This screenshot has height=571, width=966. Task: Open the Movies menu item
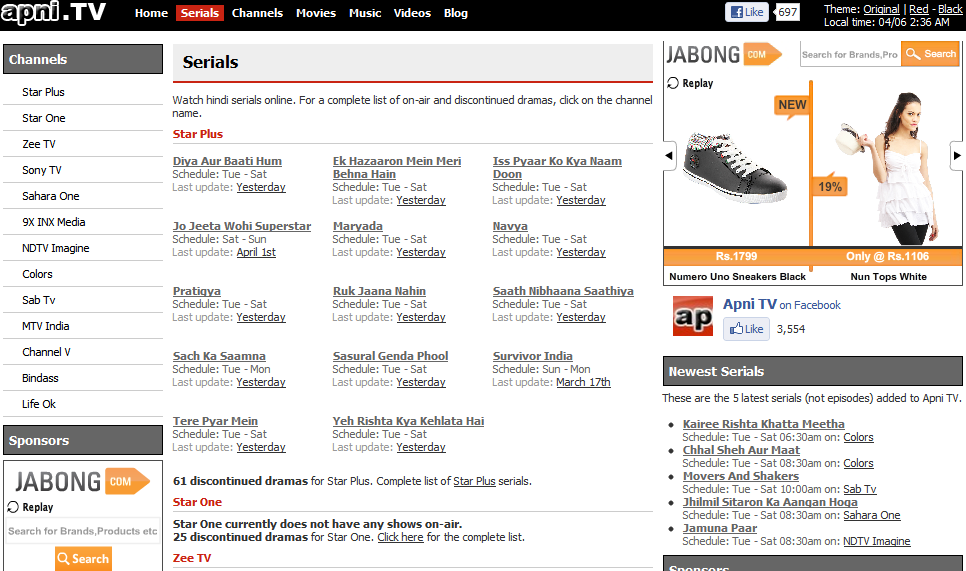pyautogui.click(x=316, y=13)
